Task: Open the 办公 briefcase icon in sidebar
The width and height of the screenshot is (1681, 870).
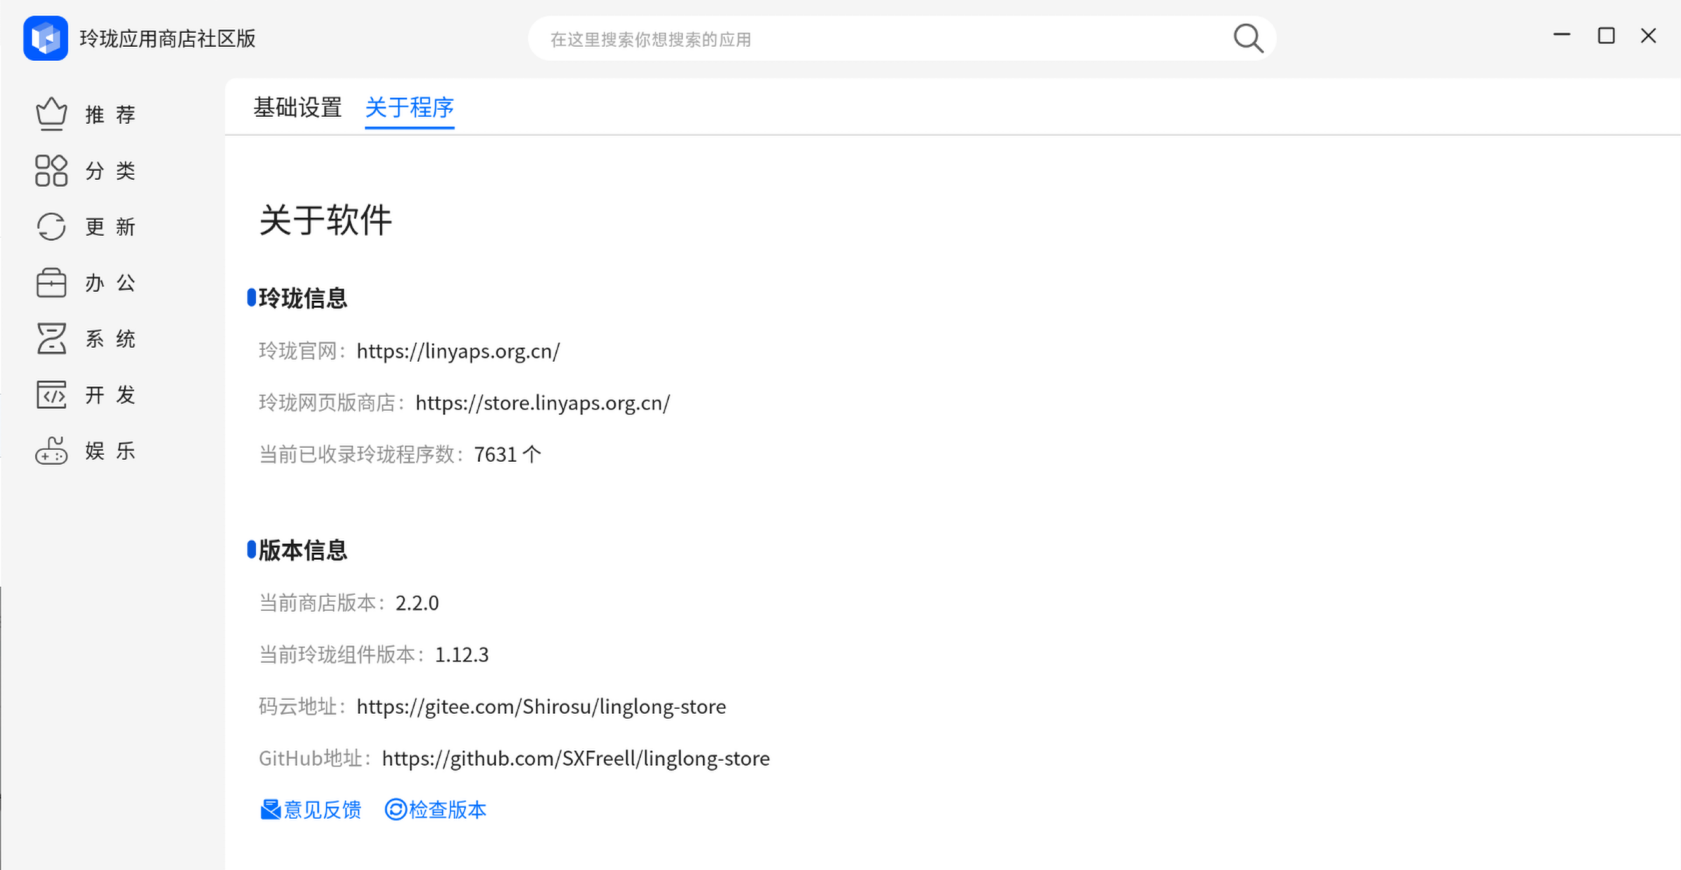Action: click(51, 282)
